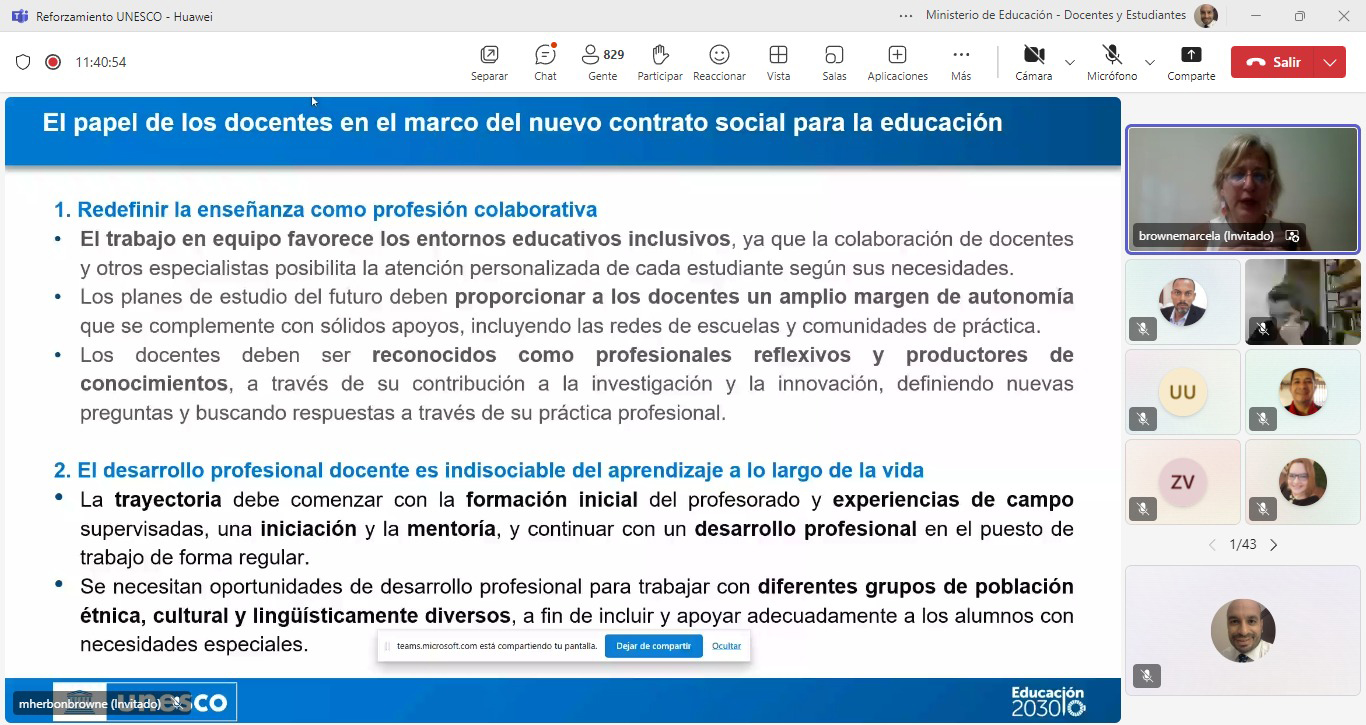Image resolution: width=1366 pixels, height=725 pixels.
Task: Go to next participants page
Action: (x=1274, y=545)
